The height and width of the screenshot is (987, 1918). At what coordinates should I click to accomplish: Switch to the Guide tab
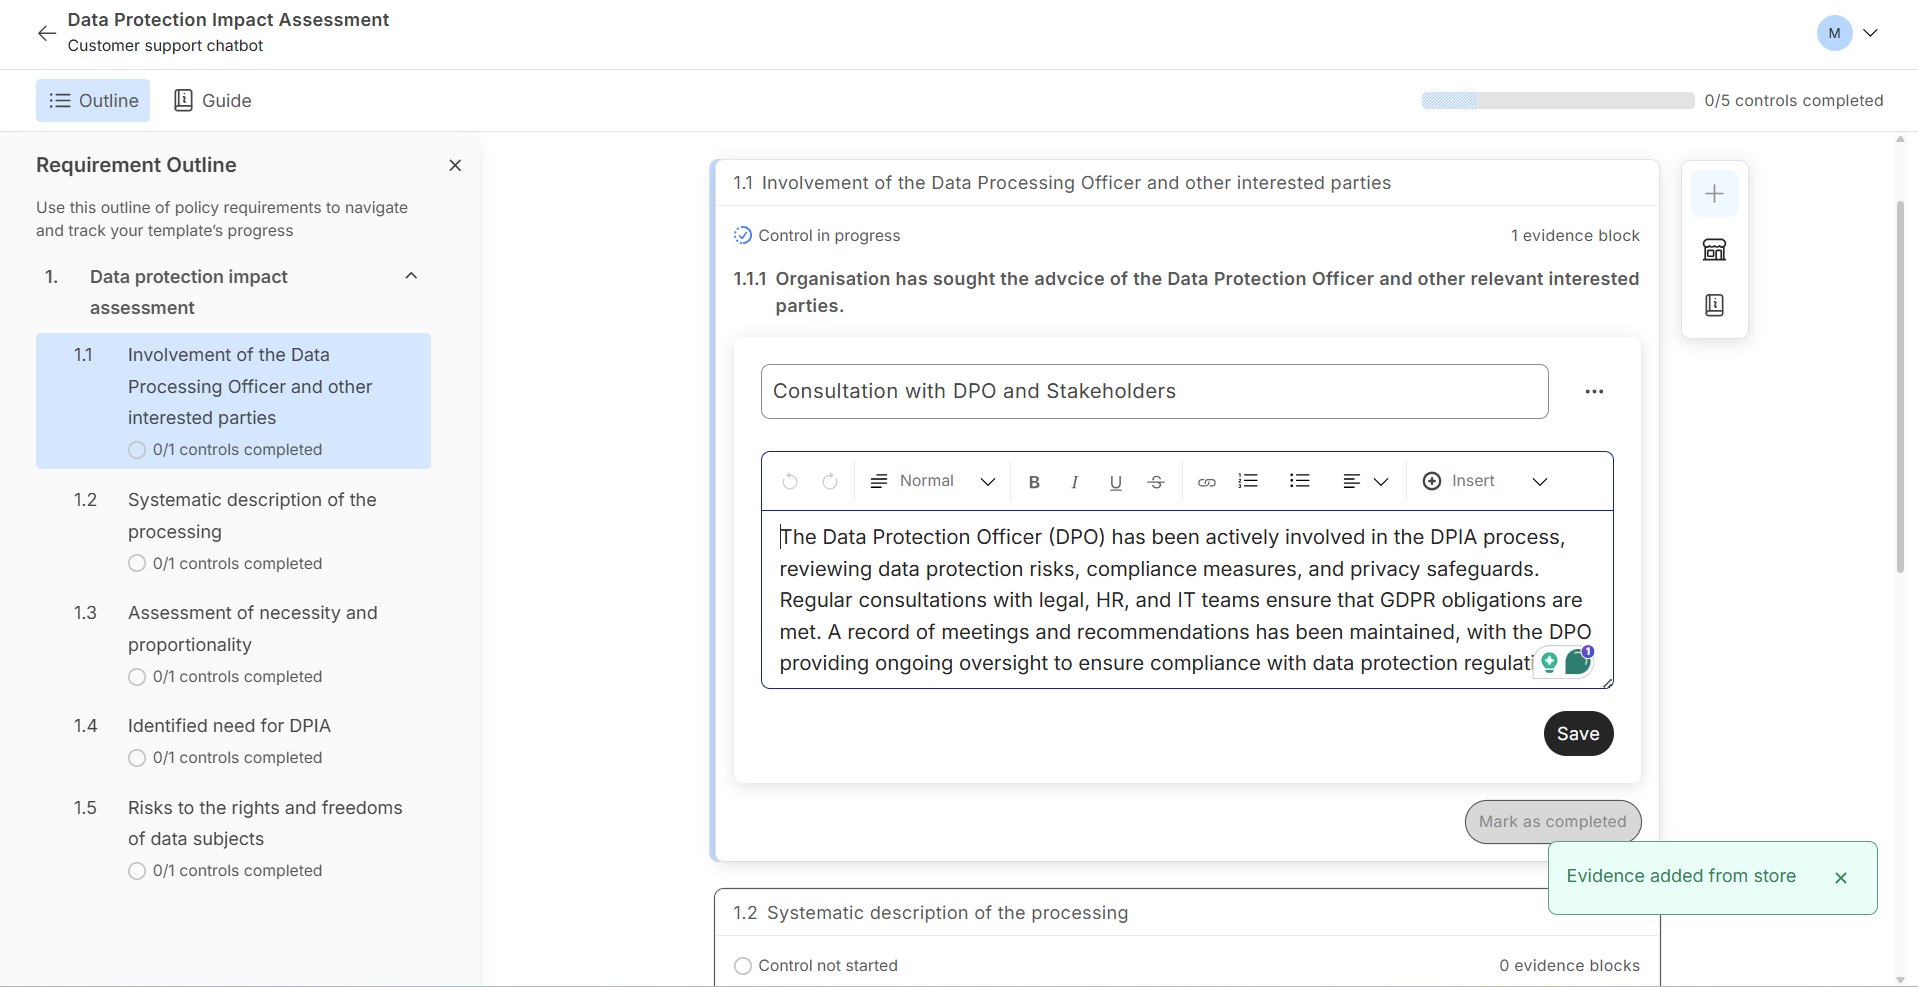(x=213, y=101)
